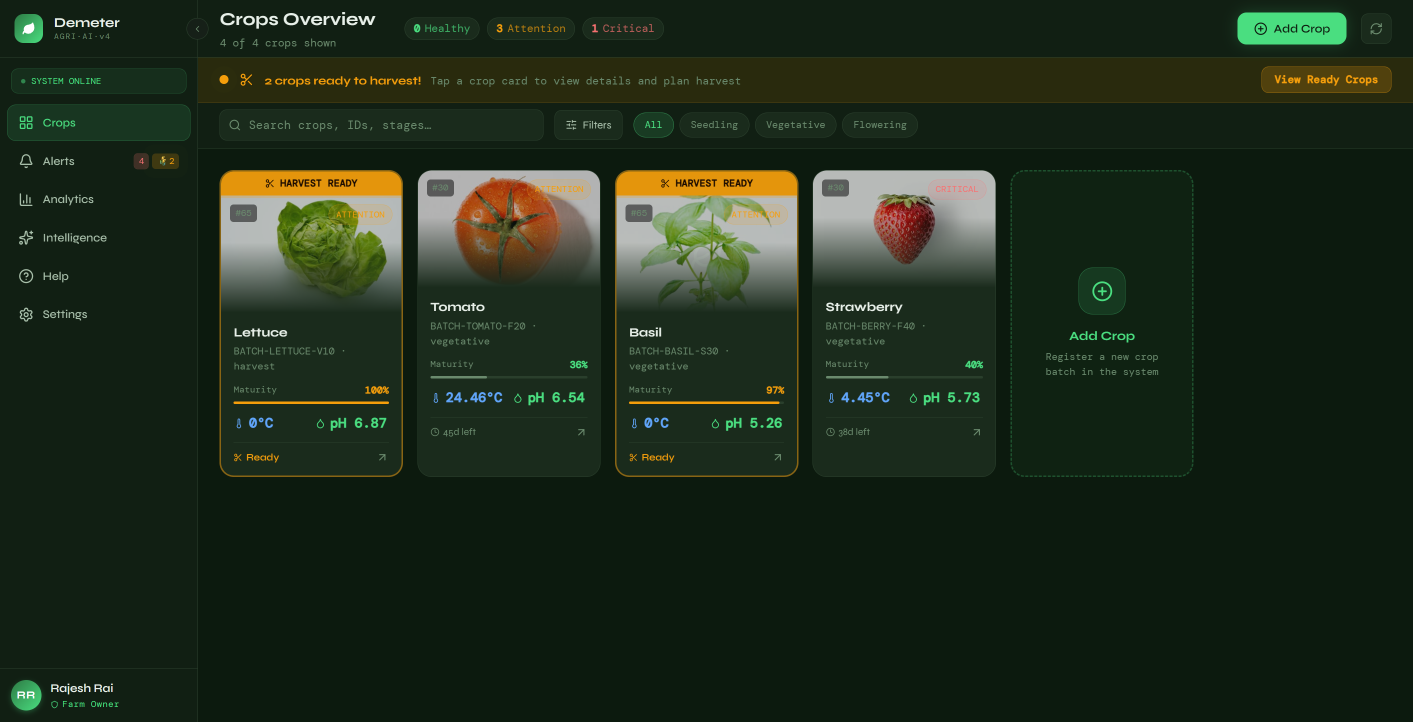Click the plus icon in the Add Crop card
Screen dimensions: 1413x722
point(1102,291)
